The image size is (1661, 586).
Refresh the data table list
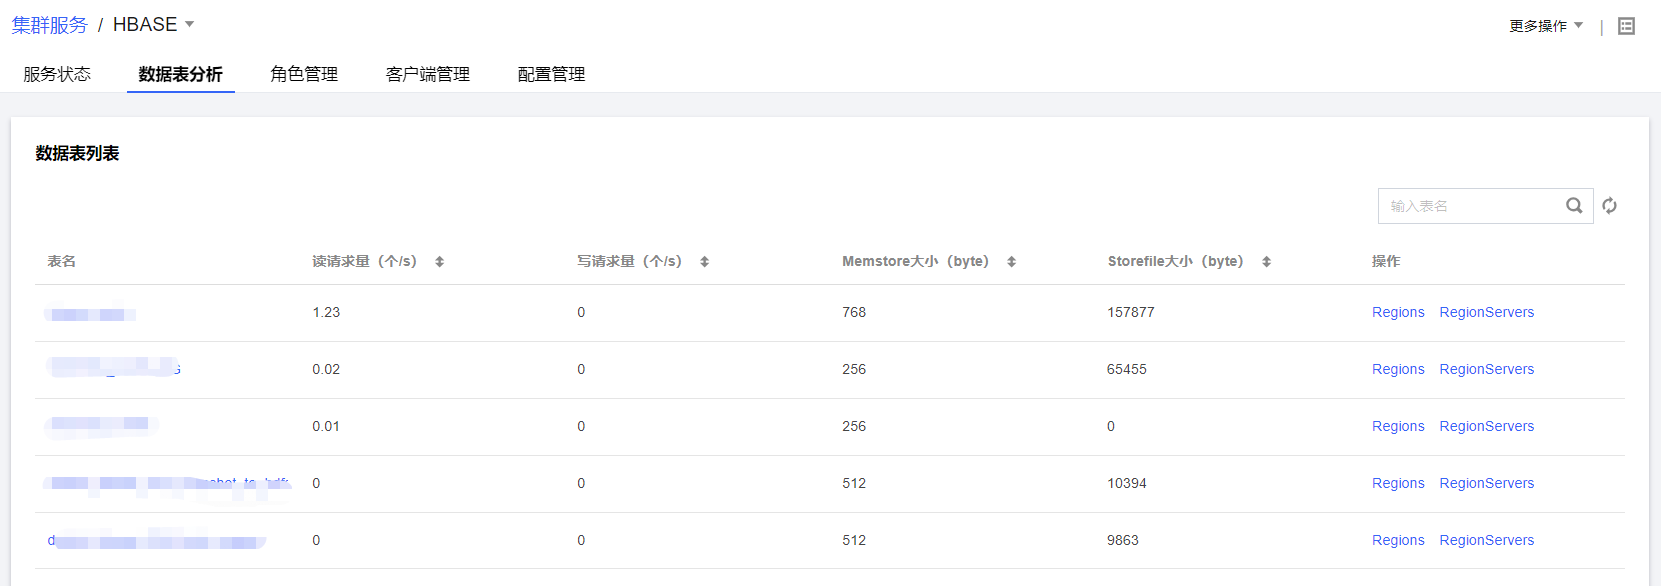click(1609, 206)
